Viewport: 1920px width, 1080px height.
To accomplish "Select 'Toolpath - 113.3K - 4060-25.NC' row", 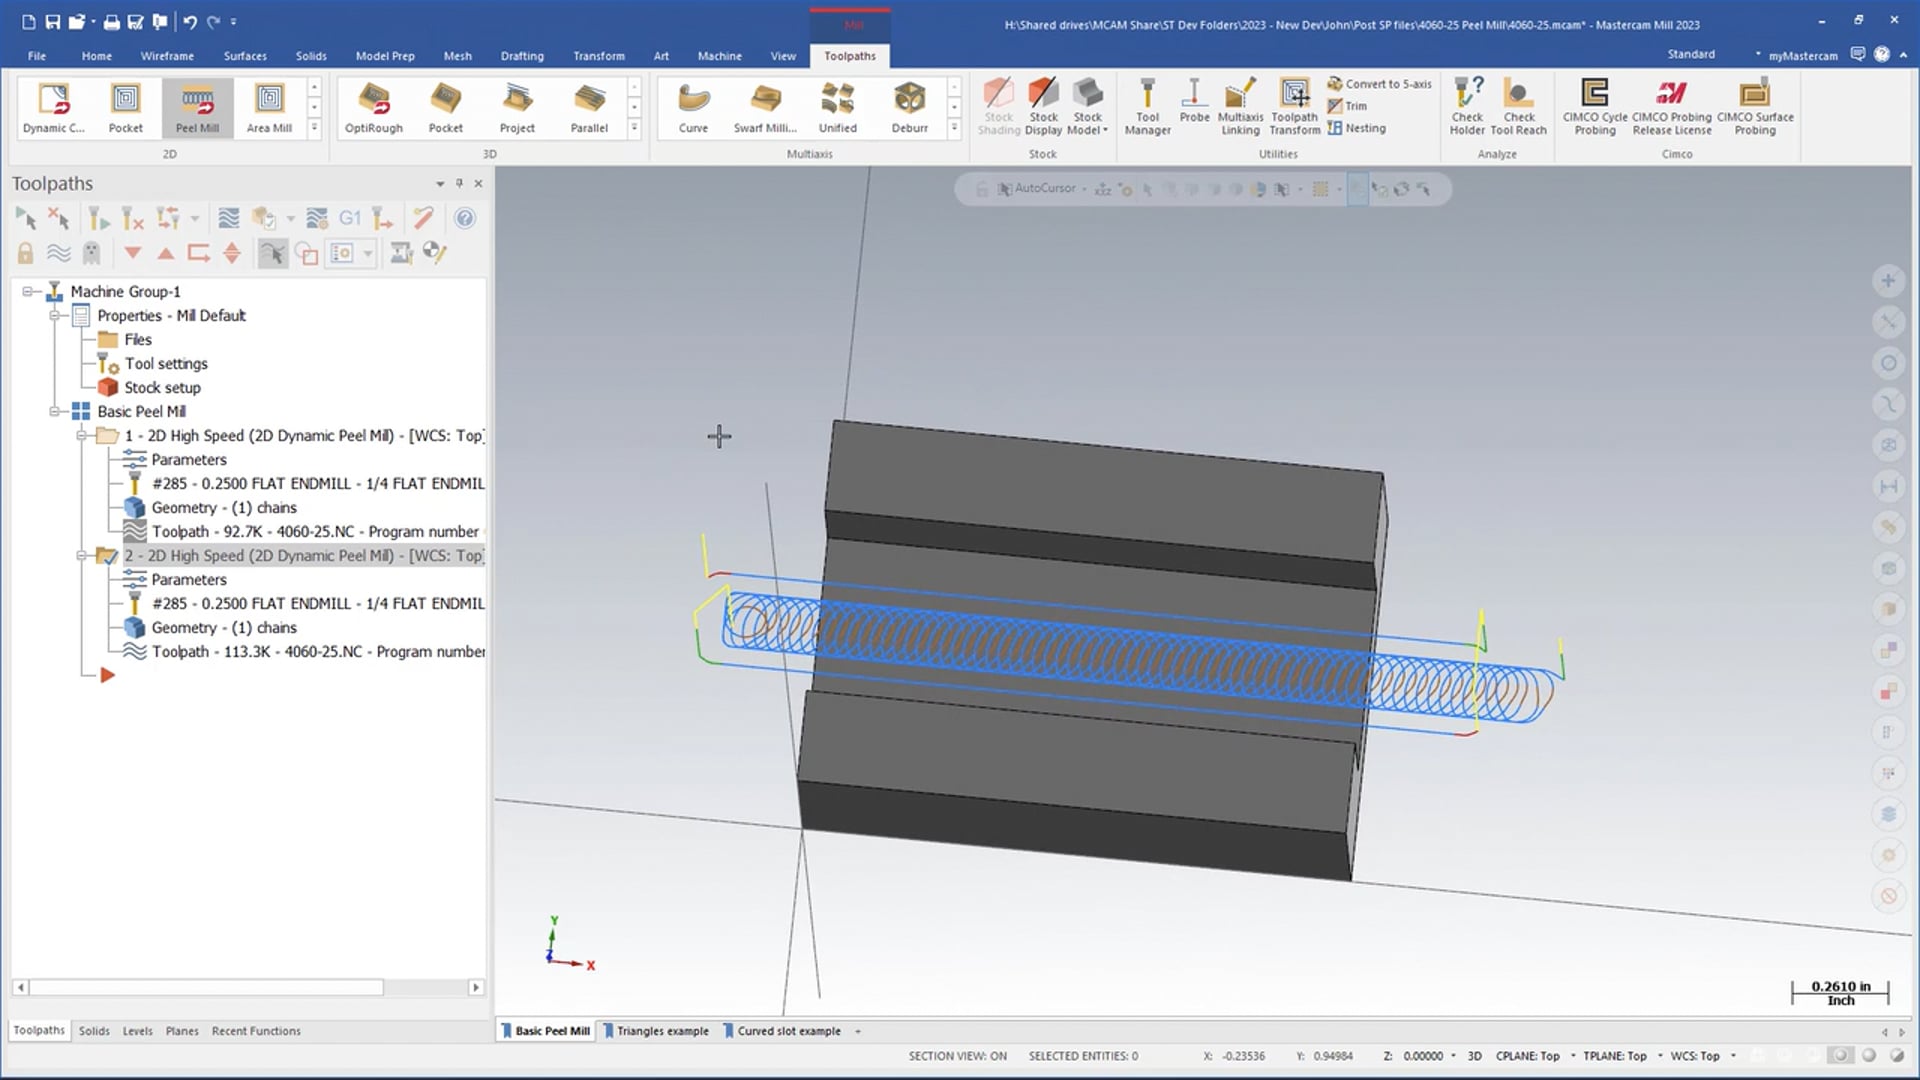I will click(x=318, y=652).
